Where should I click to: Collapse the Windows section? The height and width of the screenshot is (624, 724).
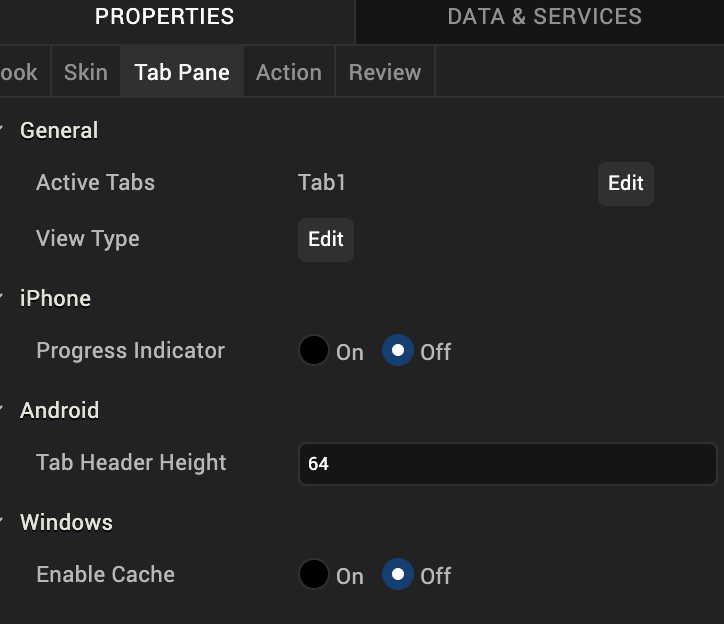(x=4, y=522)
